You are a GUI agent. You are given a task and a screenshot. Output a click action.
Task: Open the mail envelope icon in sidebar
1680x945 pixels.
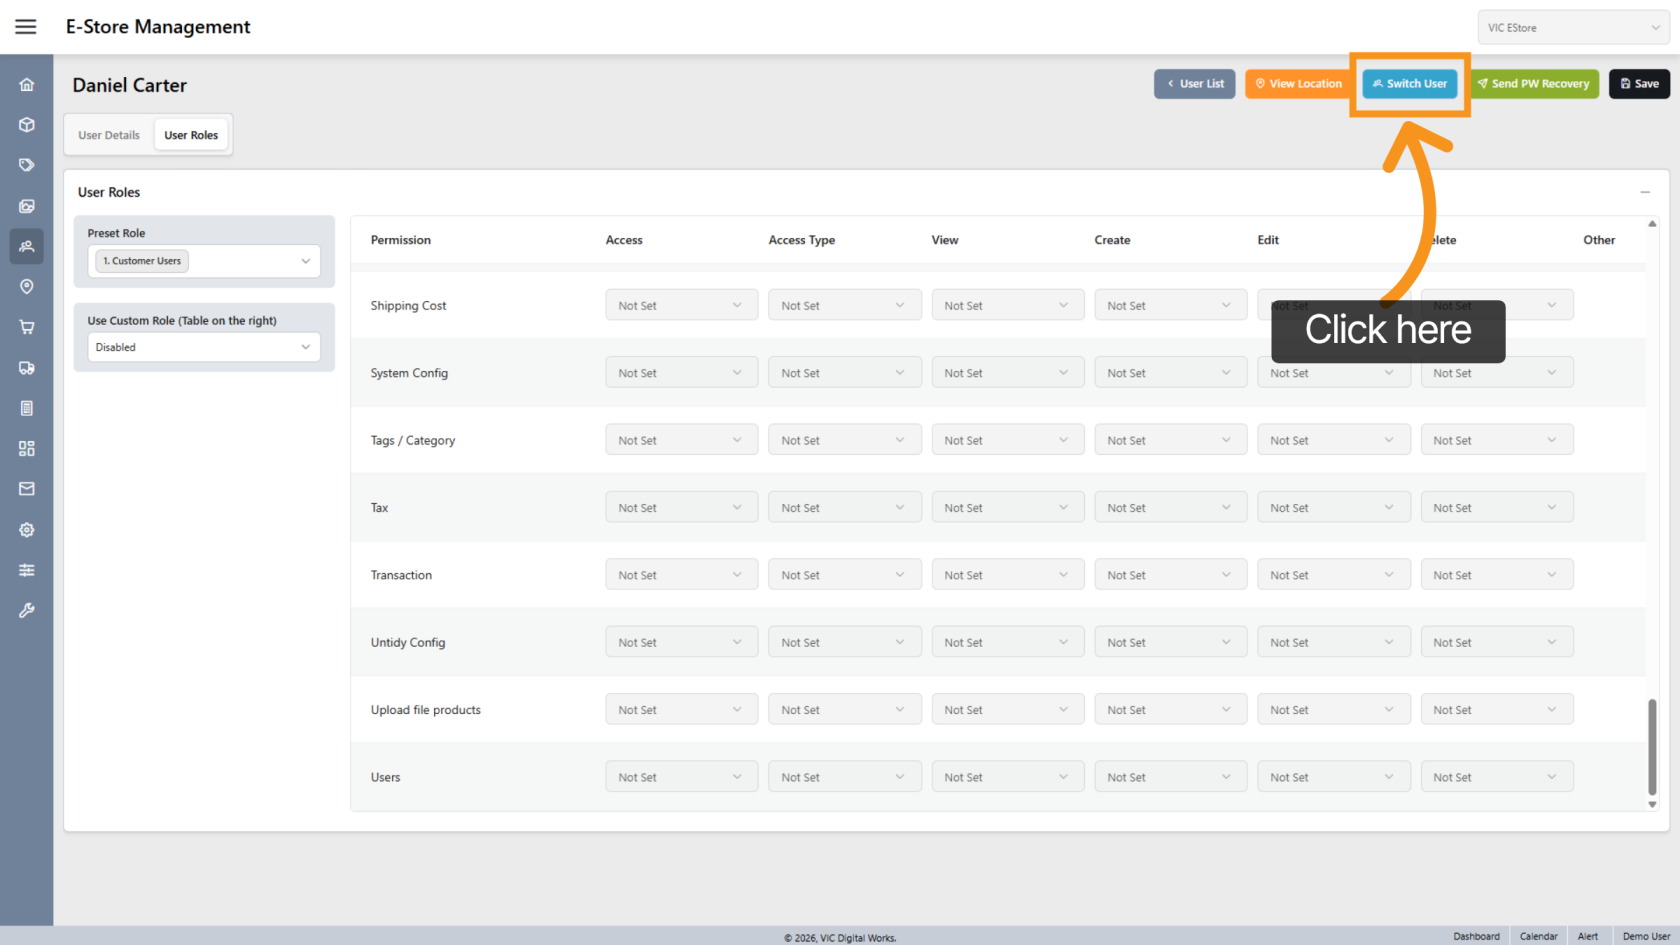[27, 489]
